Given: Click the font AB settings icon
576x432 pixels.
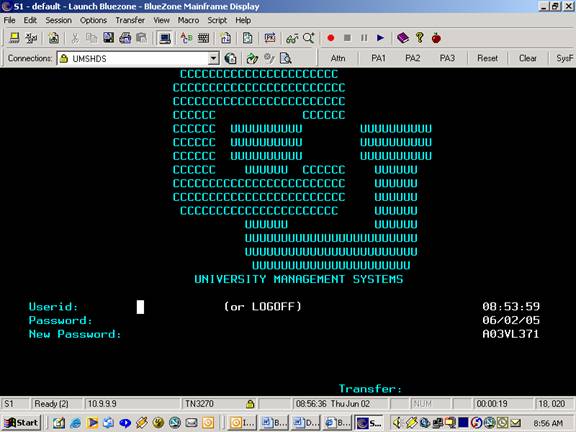Looking at the screenshot, I should [x=186, y=38].
